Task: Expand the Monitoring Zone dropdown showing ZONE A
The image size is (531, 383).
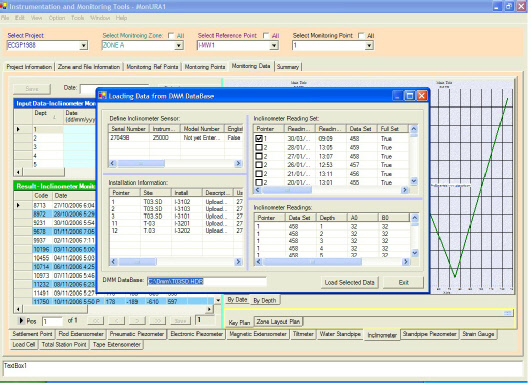Action: 179,45
